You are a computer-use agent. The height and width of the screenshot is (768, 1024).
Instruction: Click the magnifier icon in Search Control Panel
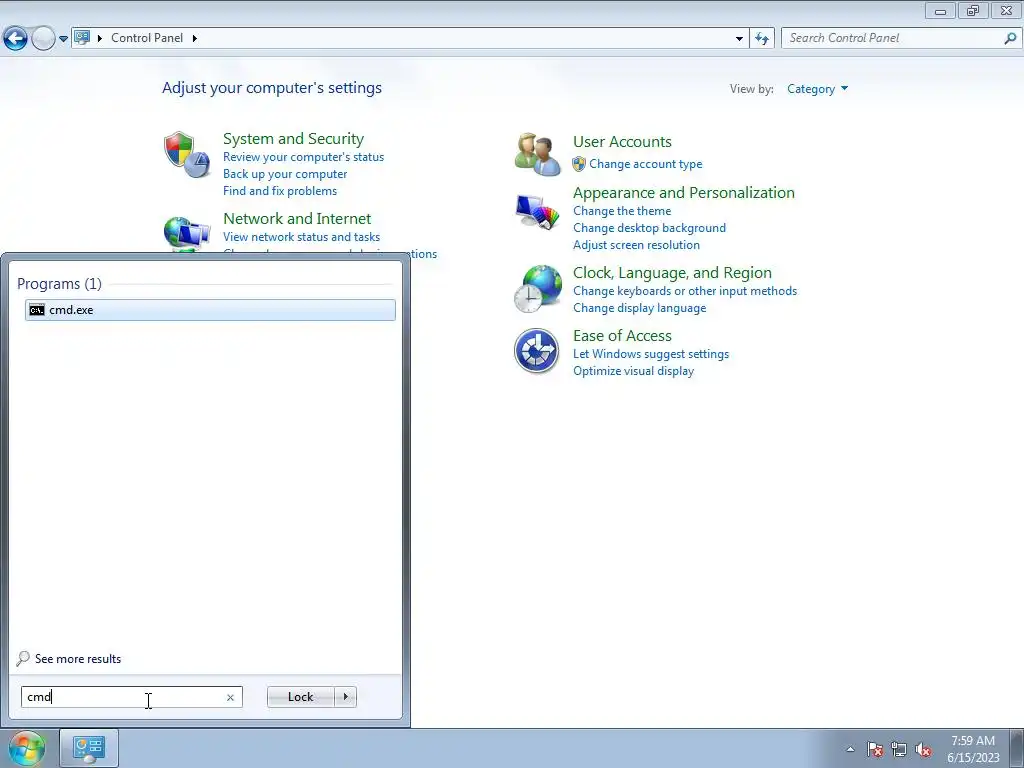[1010, 39]
